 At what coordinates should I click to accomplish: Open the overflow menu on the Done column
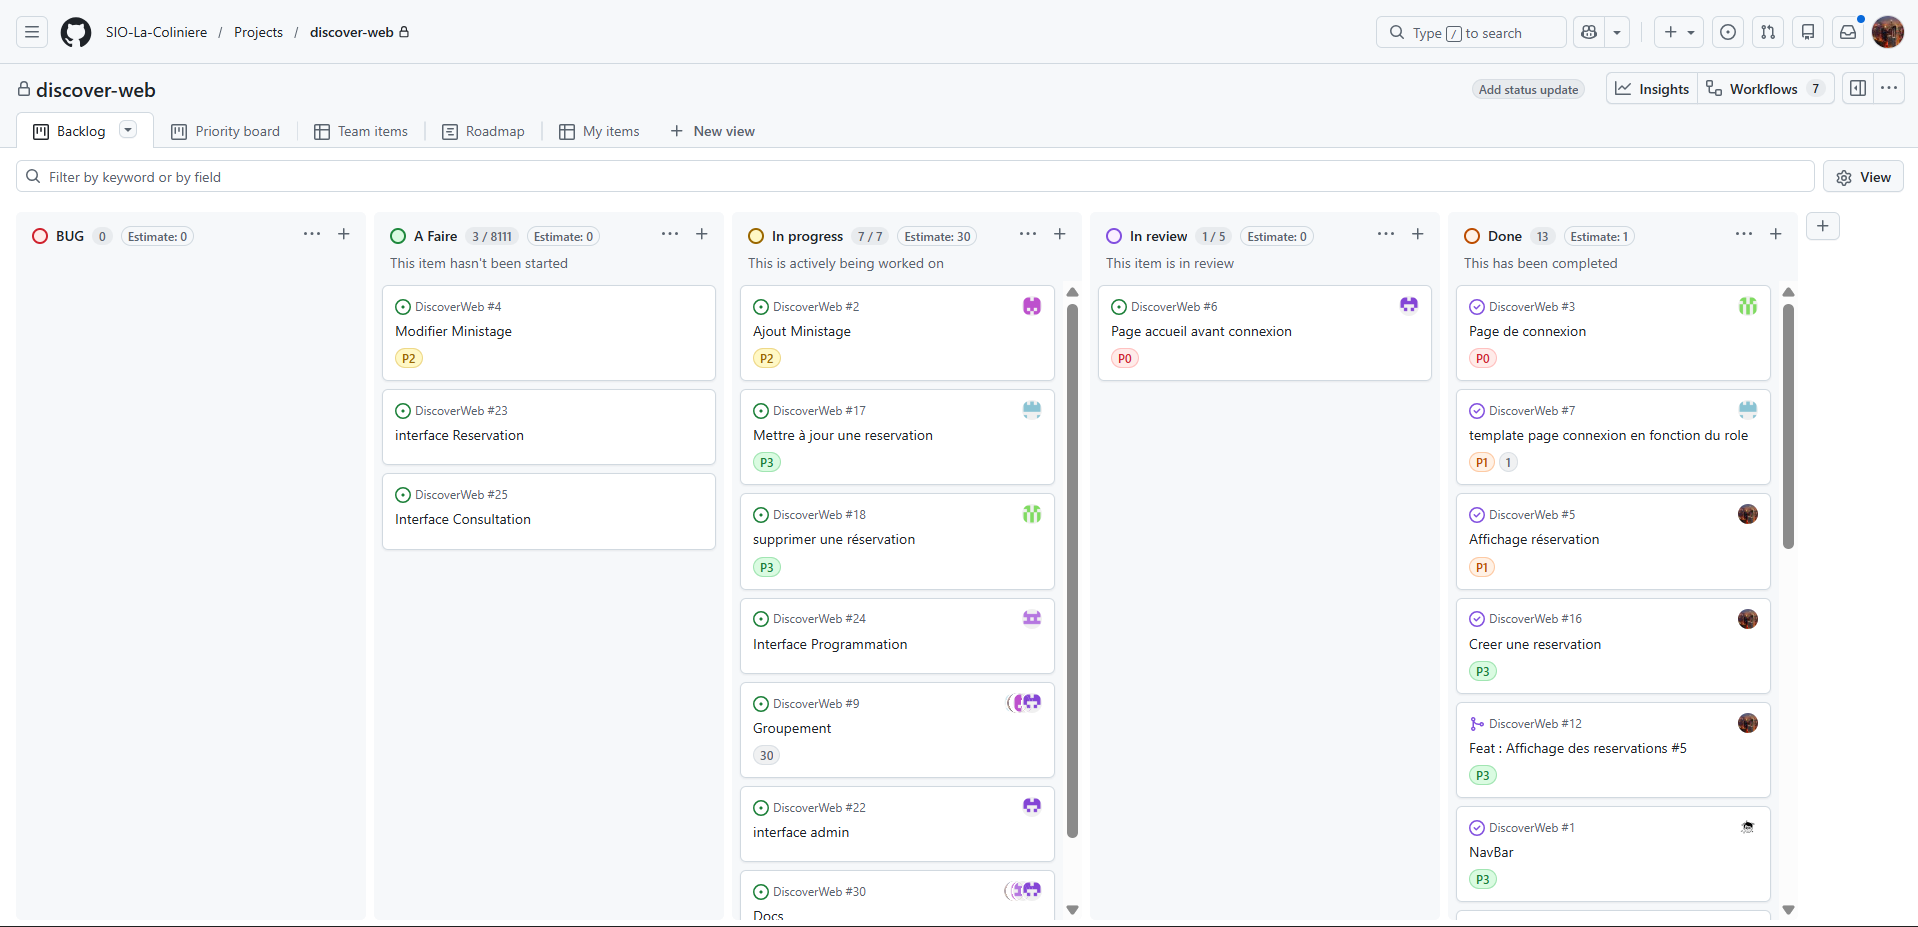tap(1744, 234)
